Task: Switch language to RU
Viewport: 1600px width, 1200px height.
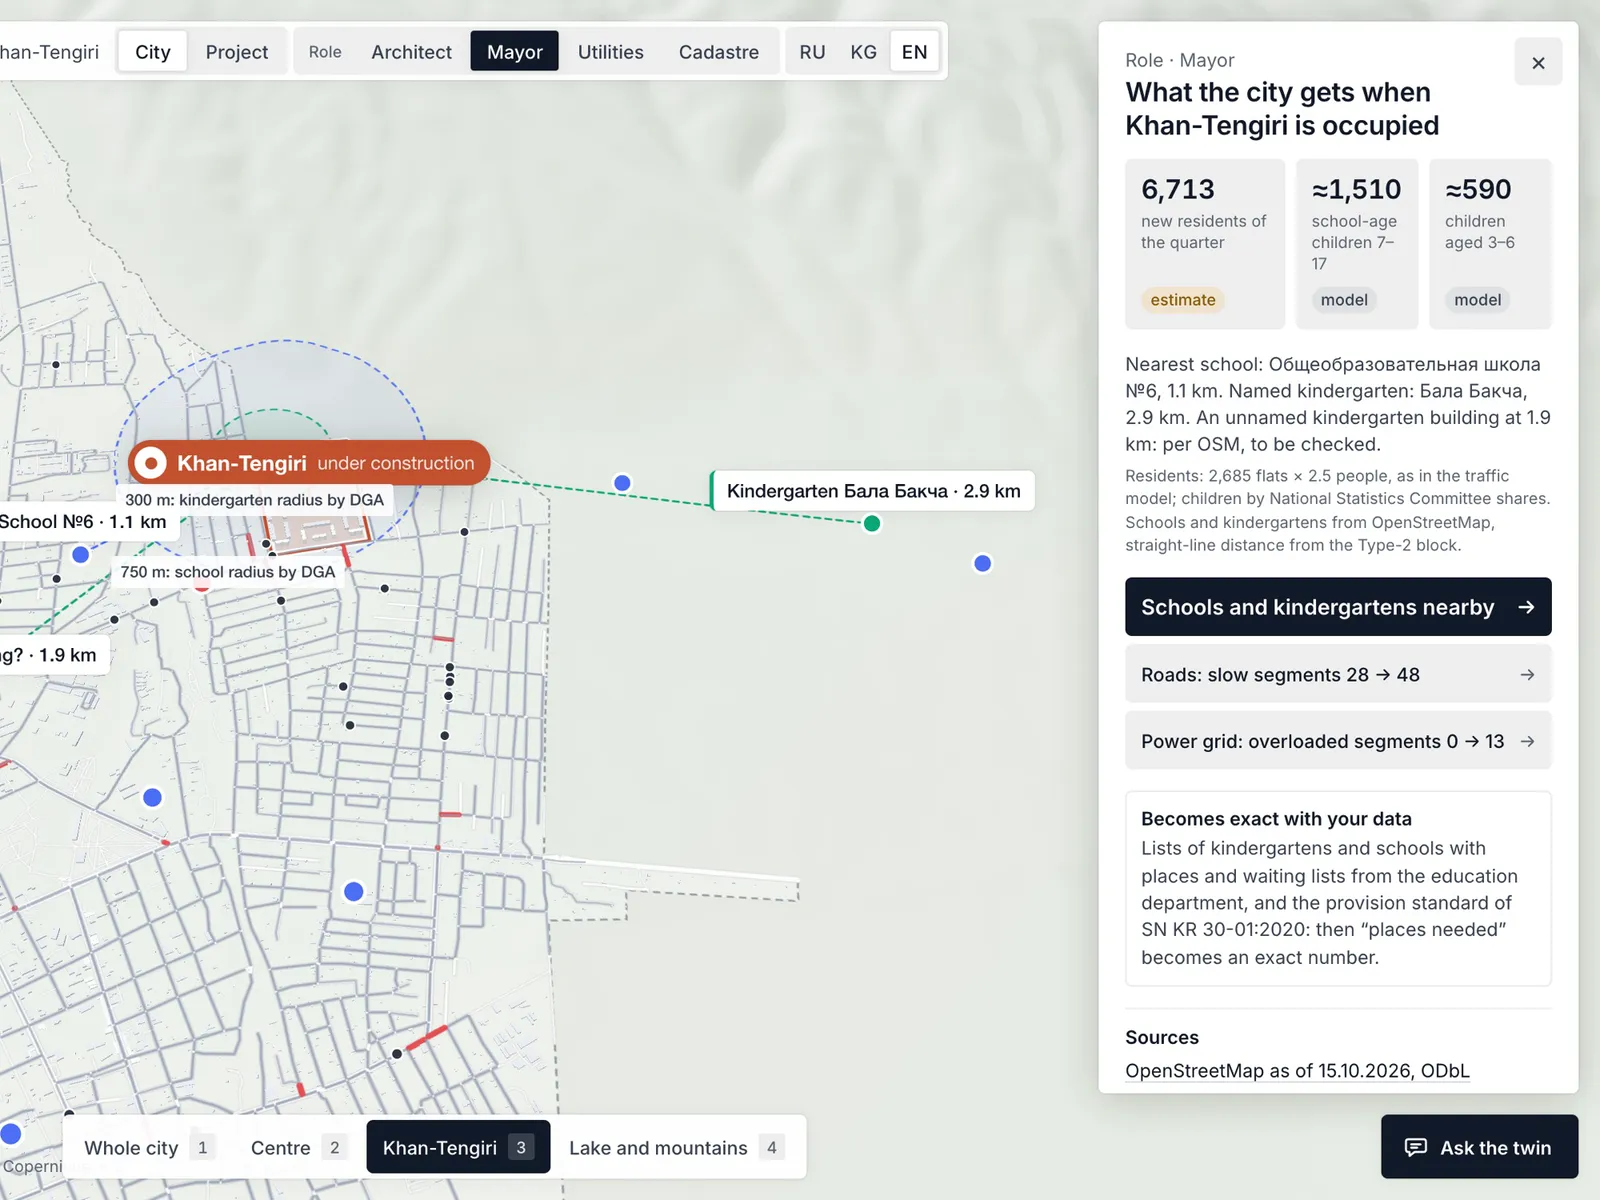Action: pos(812,52)
